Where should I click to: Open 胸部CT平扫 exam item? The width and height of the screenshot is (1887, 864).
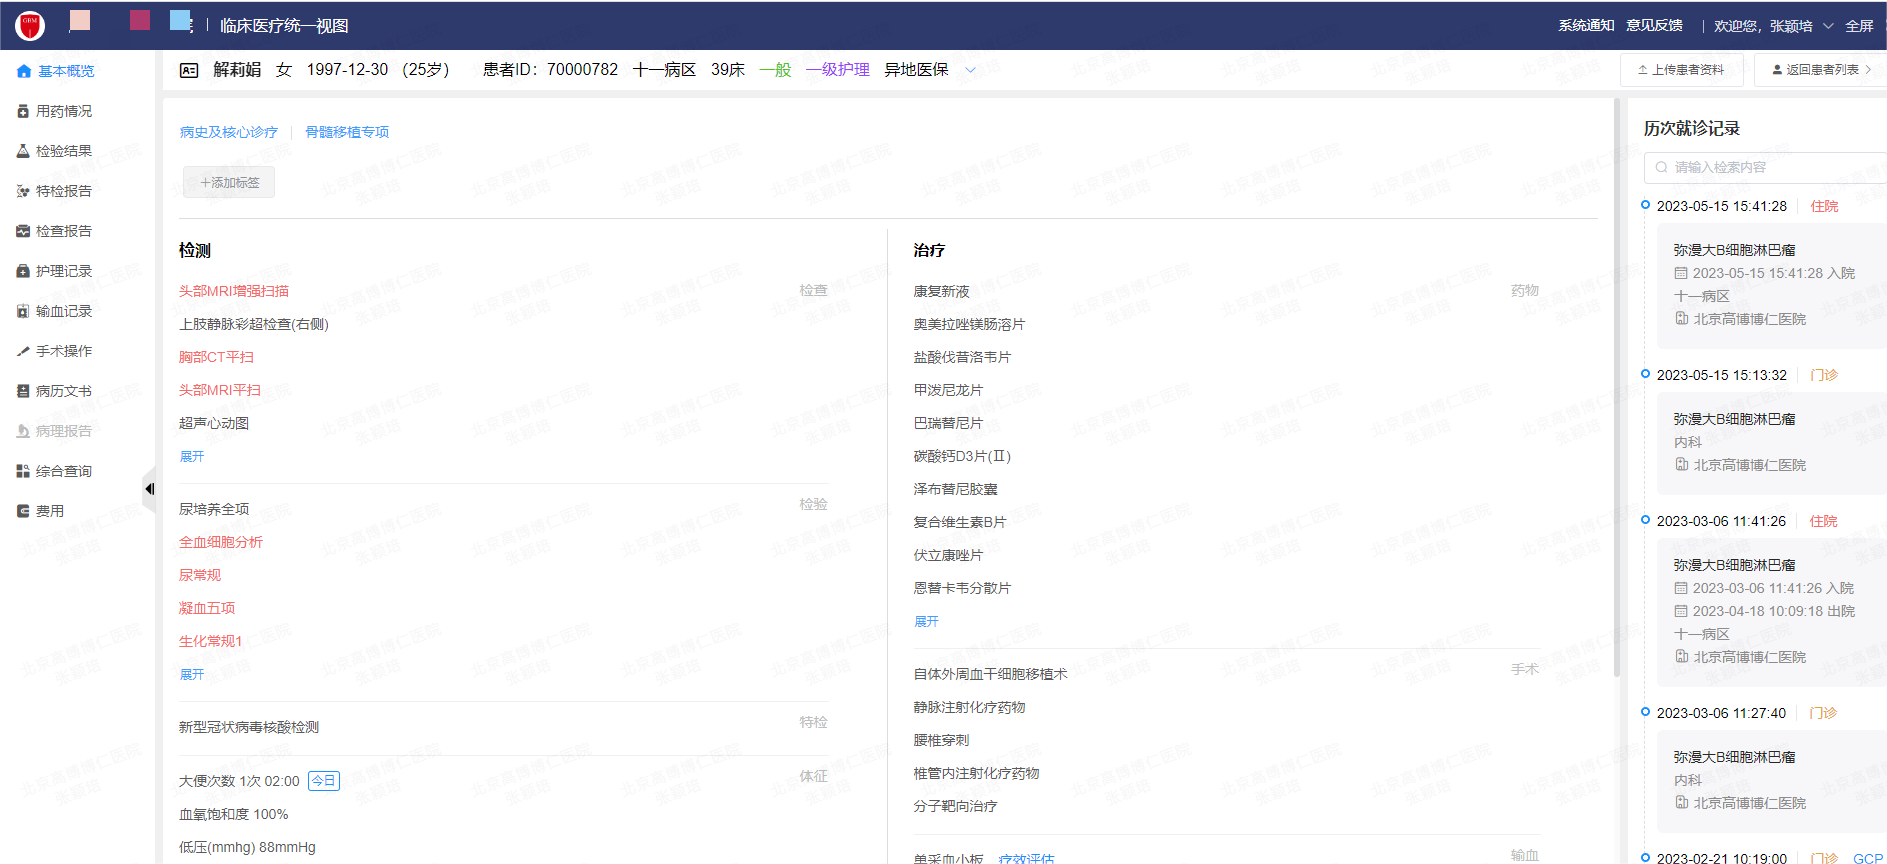click(216, 357)
